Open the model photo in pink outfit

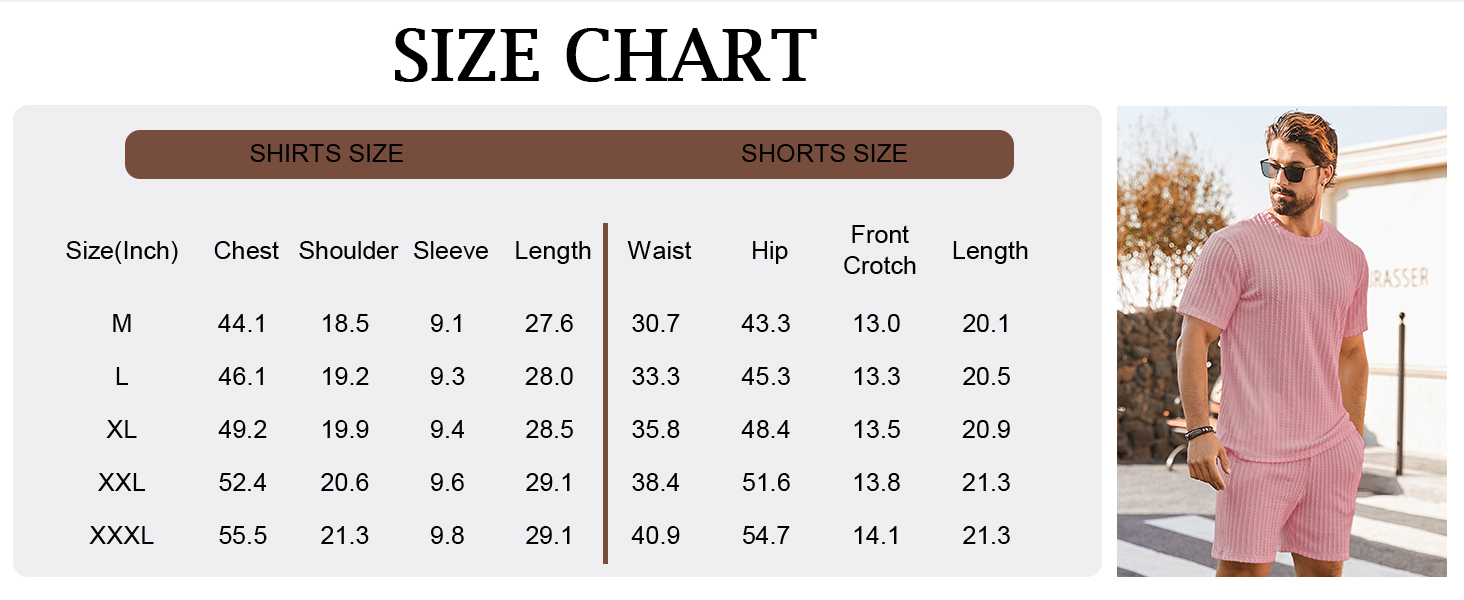pos(1281,341)
